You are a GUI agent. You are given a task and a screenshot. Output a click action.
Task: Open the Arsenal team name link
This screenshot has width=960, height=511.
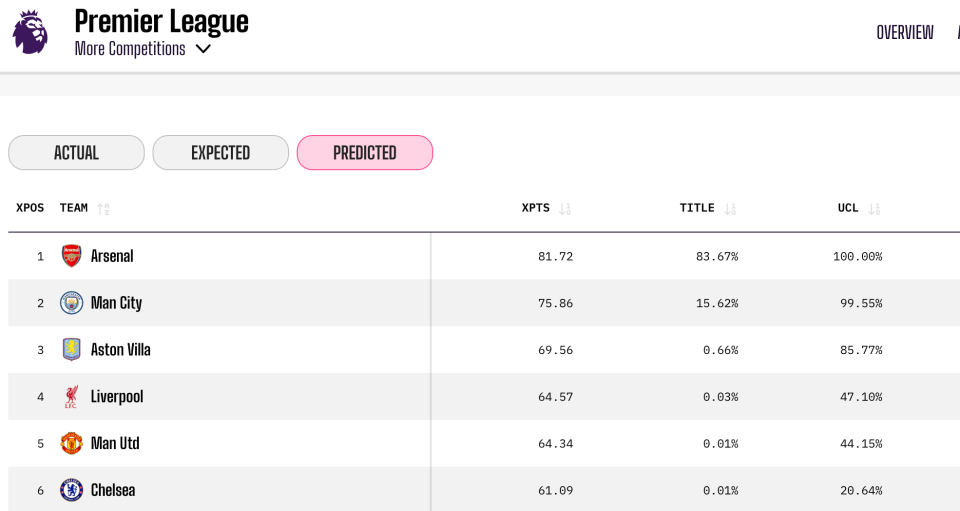point(112,256)
